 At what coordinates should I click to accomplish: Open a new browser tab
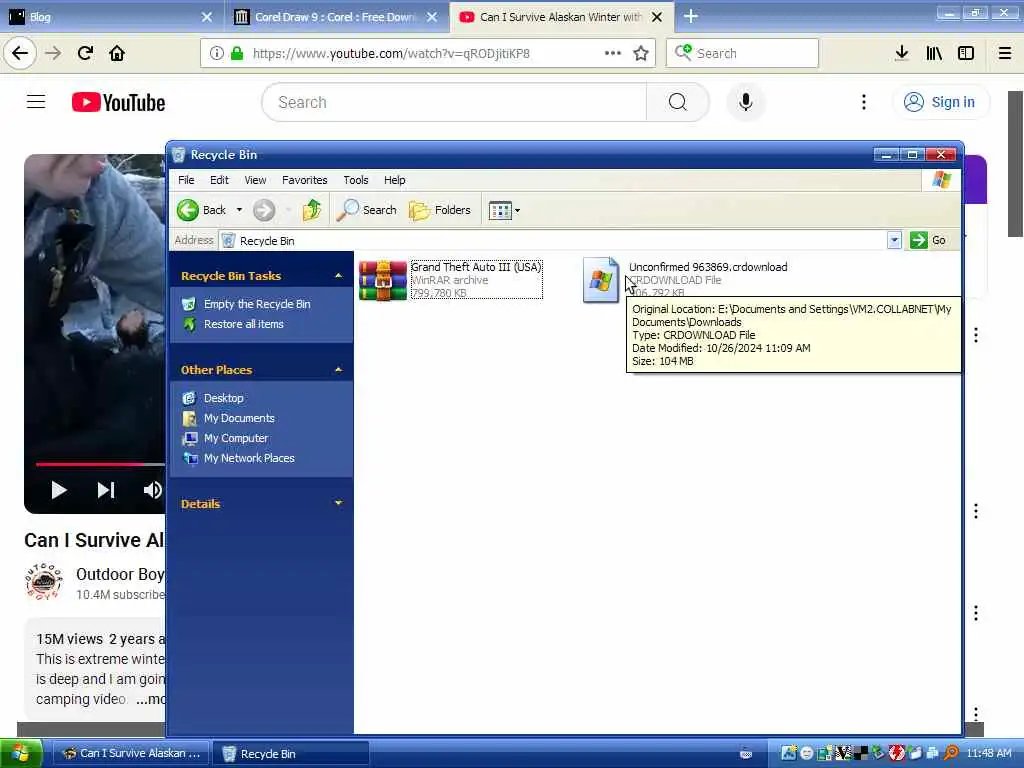point(691,17)
